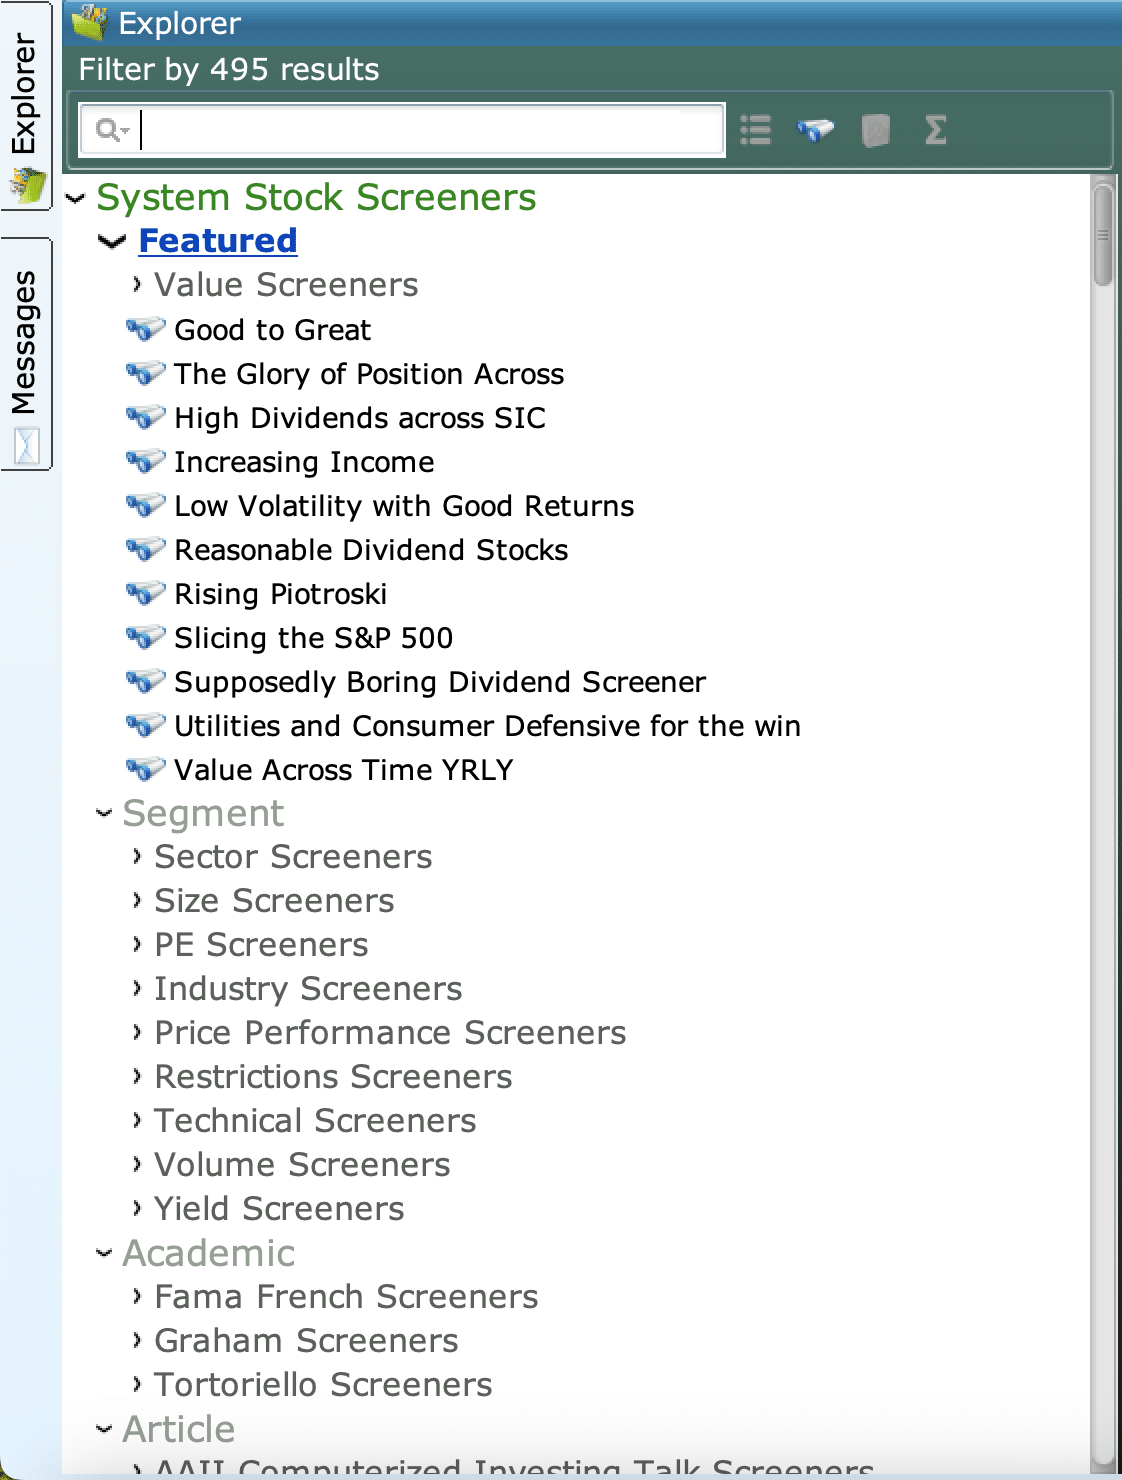Click the sigma formula filter icon
Viewport: 1122px width, 1480px height.
pos(935,130)
